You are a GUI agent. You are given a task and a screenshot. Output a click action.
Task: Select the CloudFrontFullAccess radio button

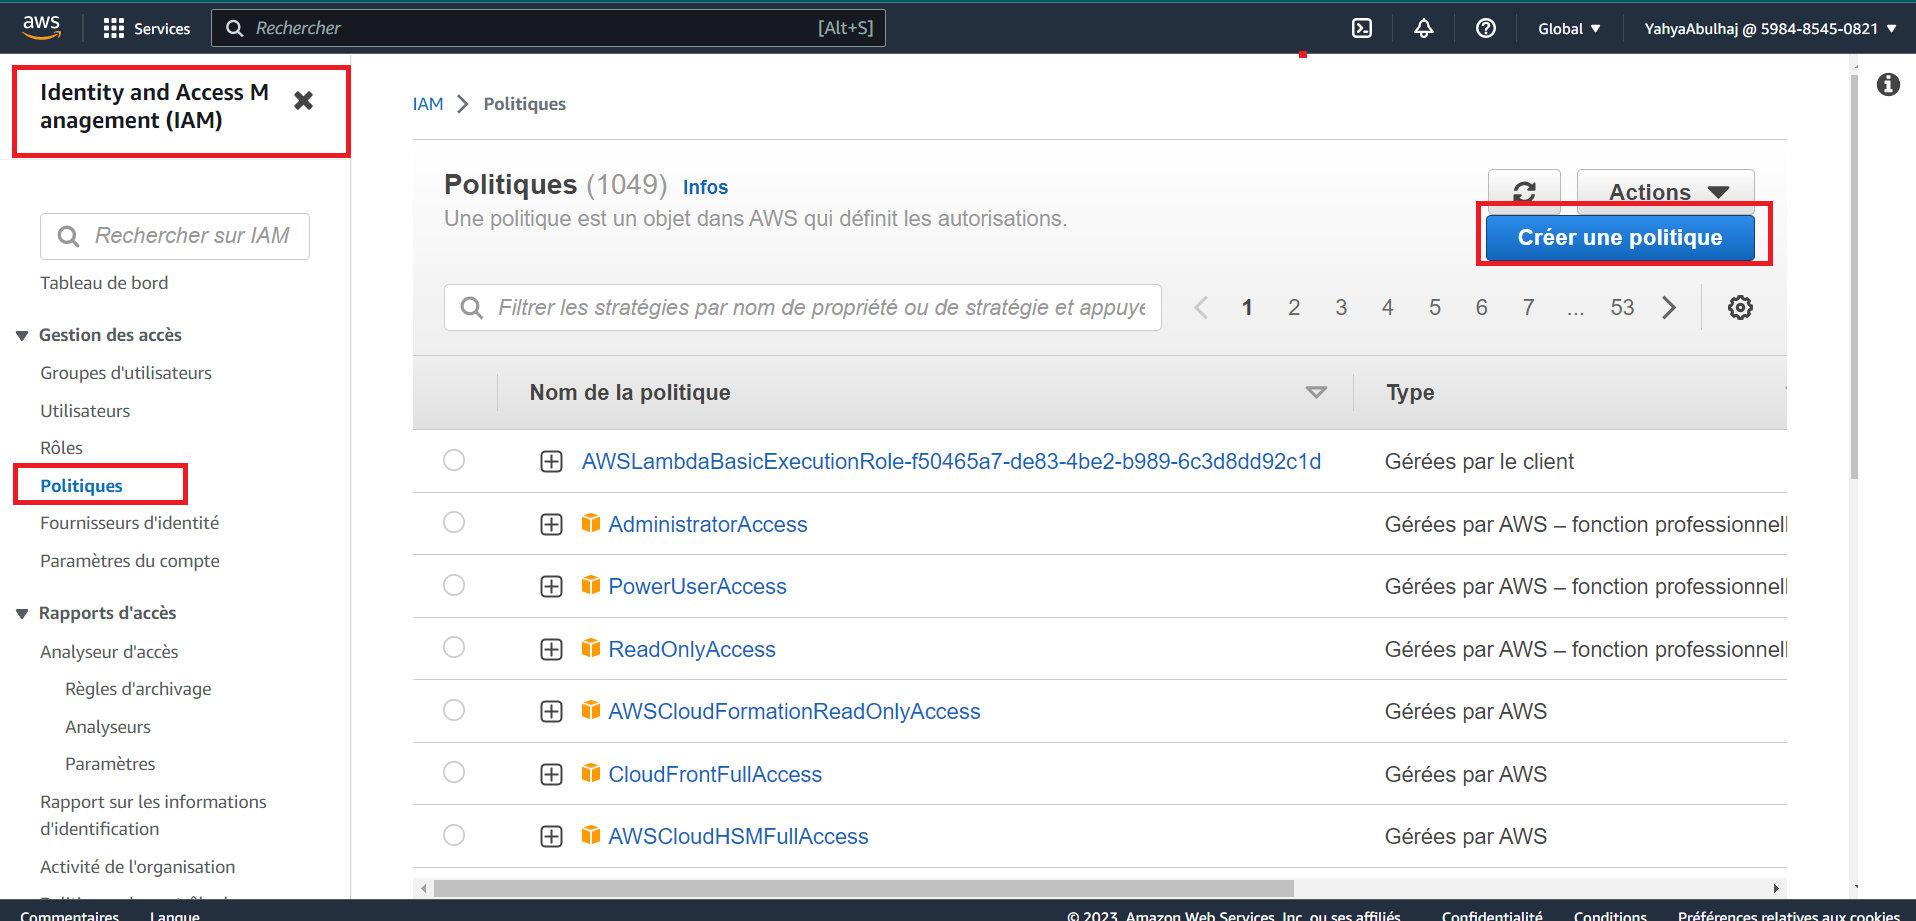pyautogui.click(x=454, y=772)
